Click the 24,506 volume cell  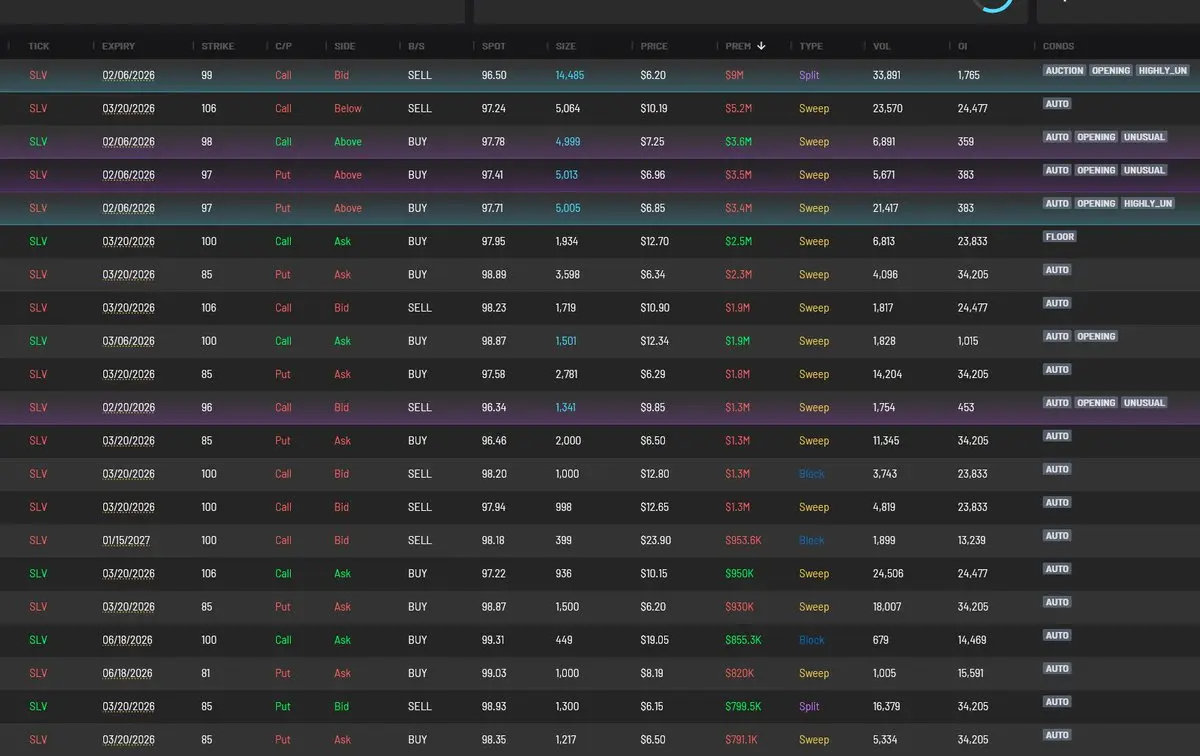click(887, 573)
